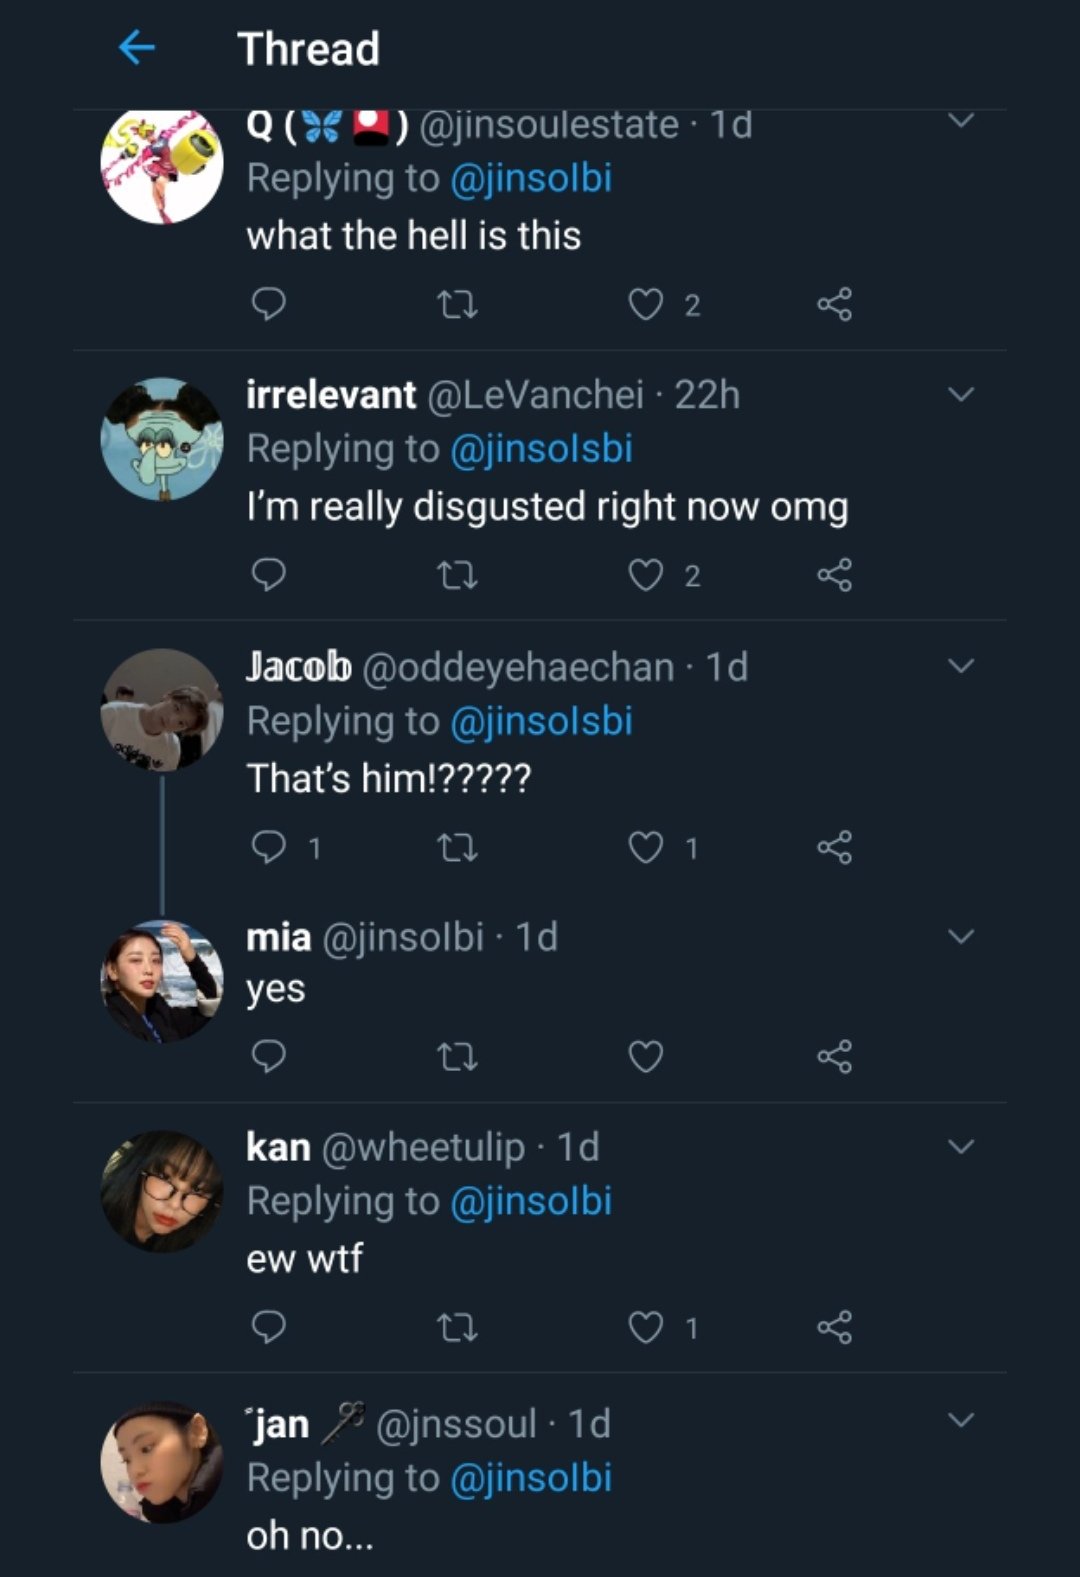Image resolution: width=1080 pixels, height=1577 pixels.
Task: Share Jacob's 'That's him!?????' tweet
Action: coord(834,847)
